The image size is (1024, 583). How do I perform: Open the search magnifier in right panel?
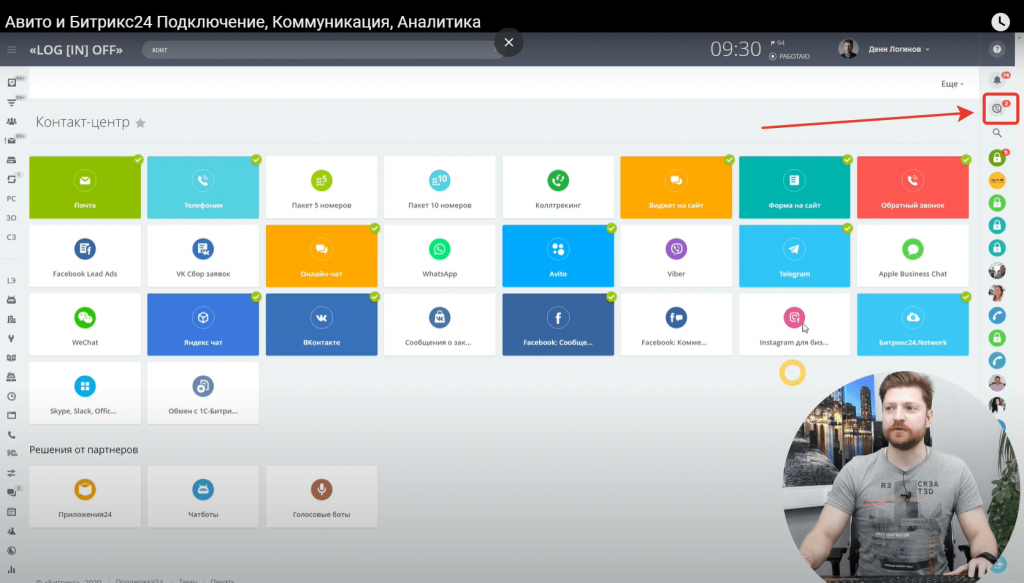tap(997, 133)
